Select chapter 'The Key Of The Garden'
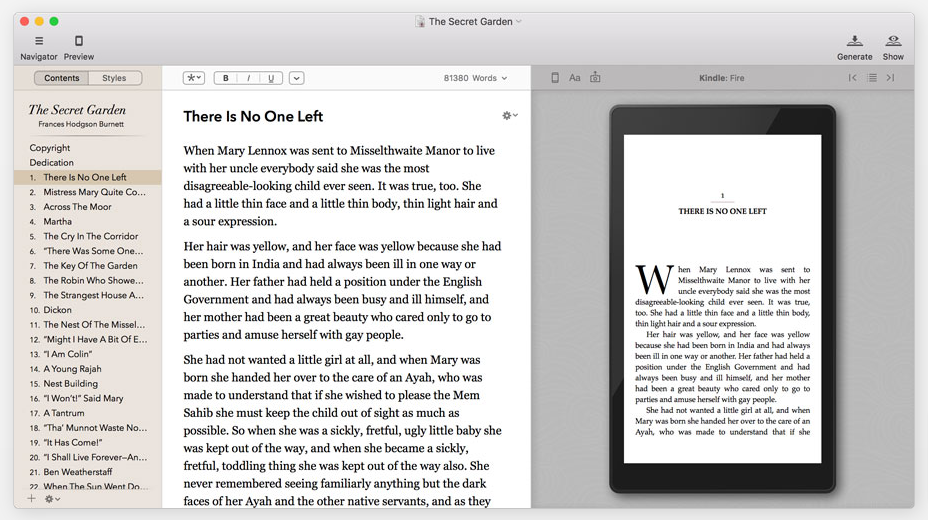Screen dimensions: 928x520 [88, 266]
